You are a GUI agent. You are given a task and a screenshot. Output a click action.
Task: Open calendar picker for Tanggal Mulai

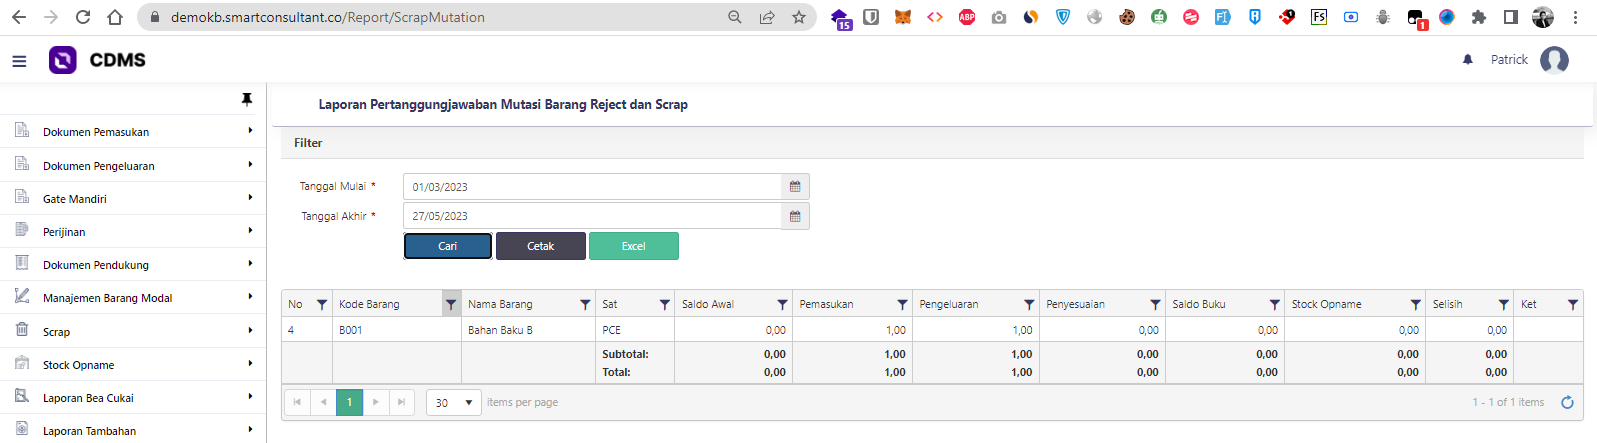tap(795, 187)
